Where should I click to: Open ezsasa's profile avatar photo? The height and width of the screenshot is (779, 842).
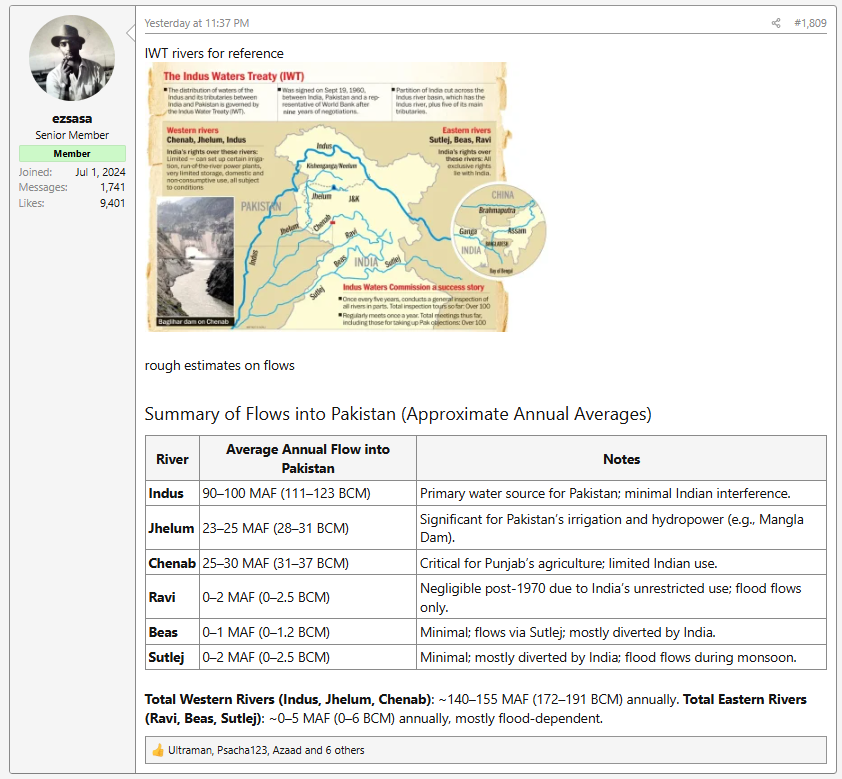(x=72, y=58)
